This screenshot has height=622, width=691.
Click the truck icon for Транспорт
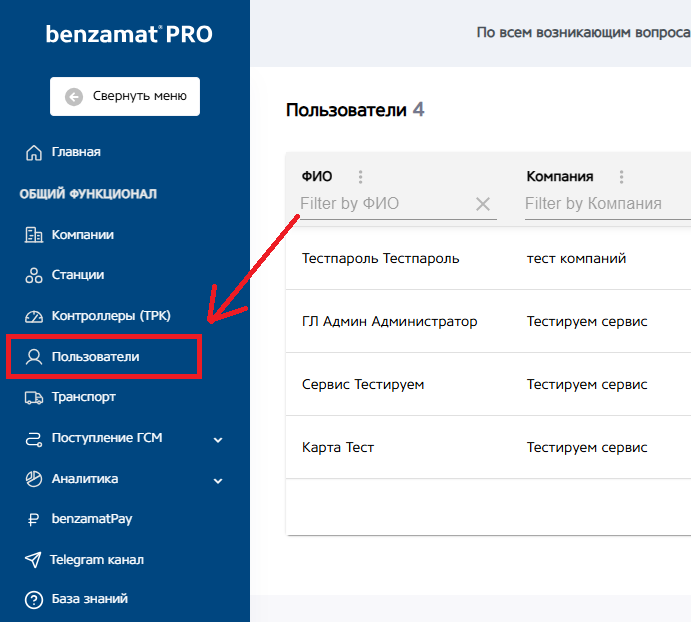tap(33, 397)
